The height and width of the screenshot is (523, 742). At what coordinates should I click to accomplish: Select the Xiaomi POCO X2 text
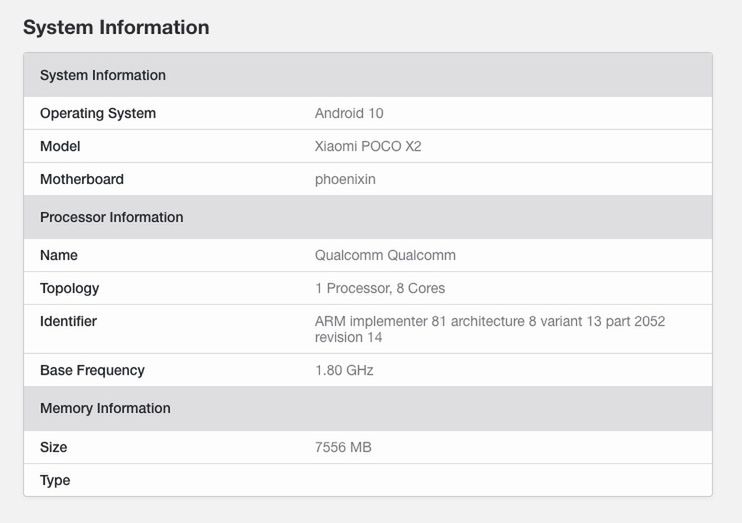click(x=368, y=147)
